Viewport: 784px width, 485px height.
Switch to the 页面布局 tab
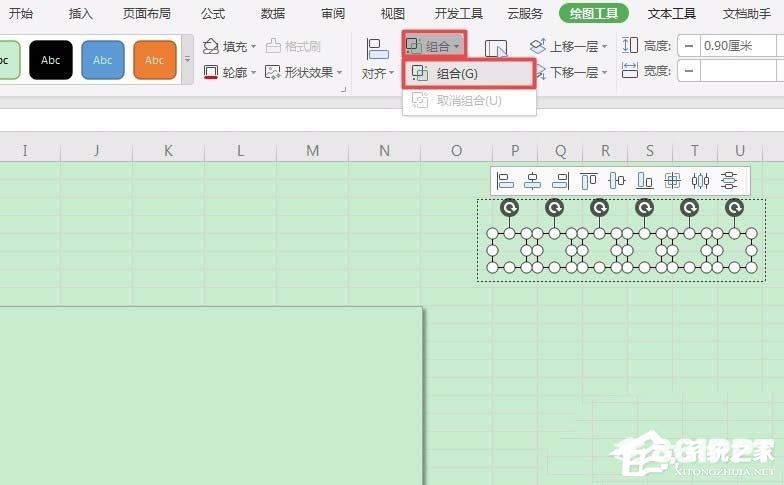click(x=147, y=13)
